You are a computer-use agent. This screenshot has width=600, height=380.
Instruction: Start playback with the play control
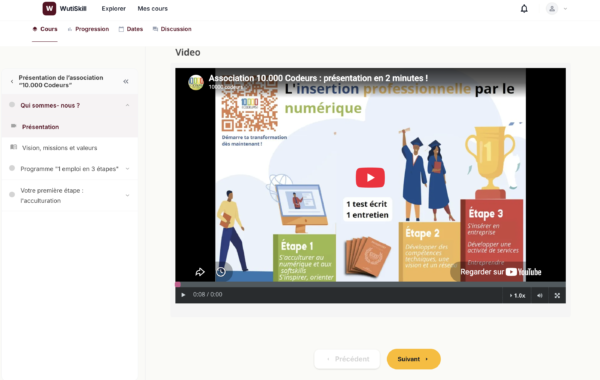tap(183, 295)
